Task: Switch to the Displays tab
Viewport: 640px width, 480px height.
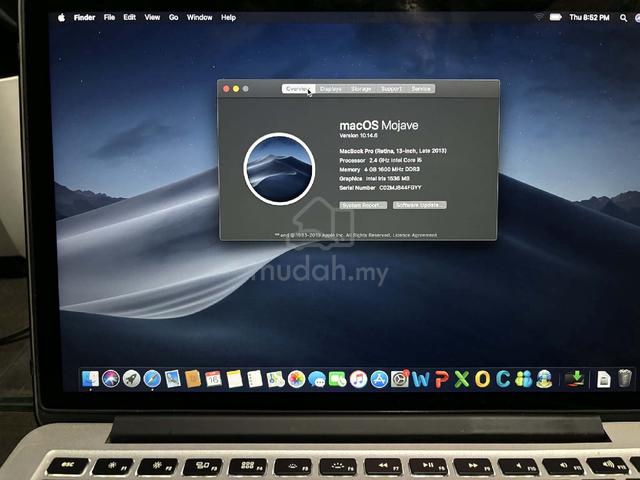Action: point(331,89)
